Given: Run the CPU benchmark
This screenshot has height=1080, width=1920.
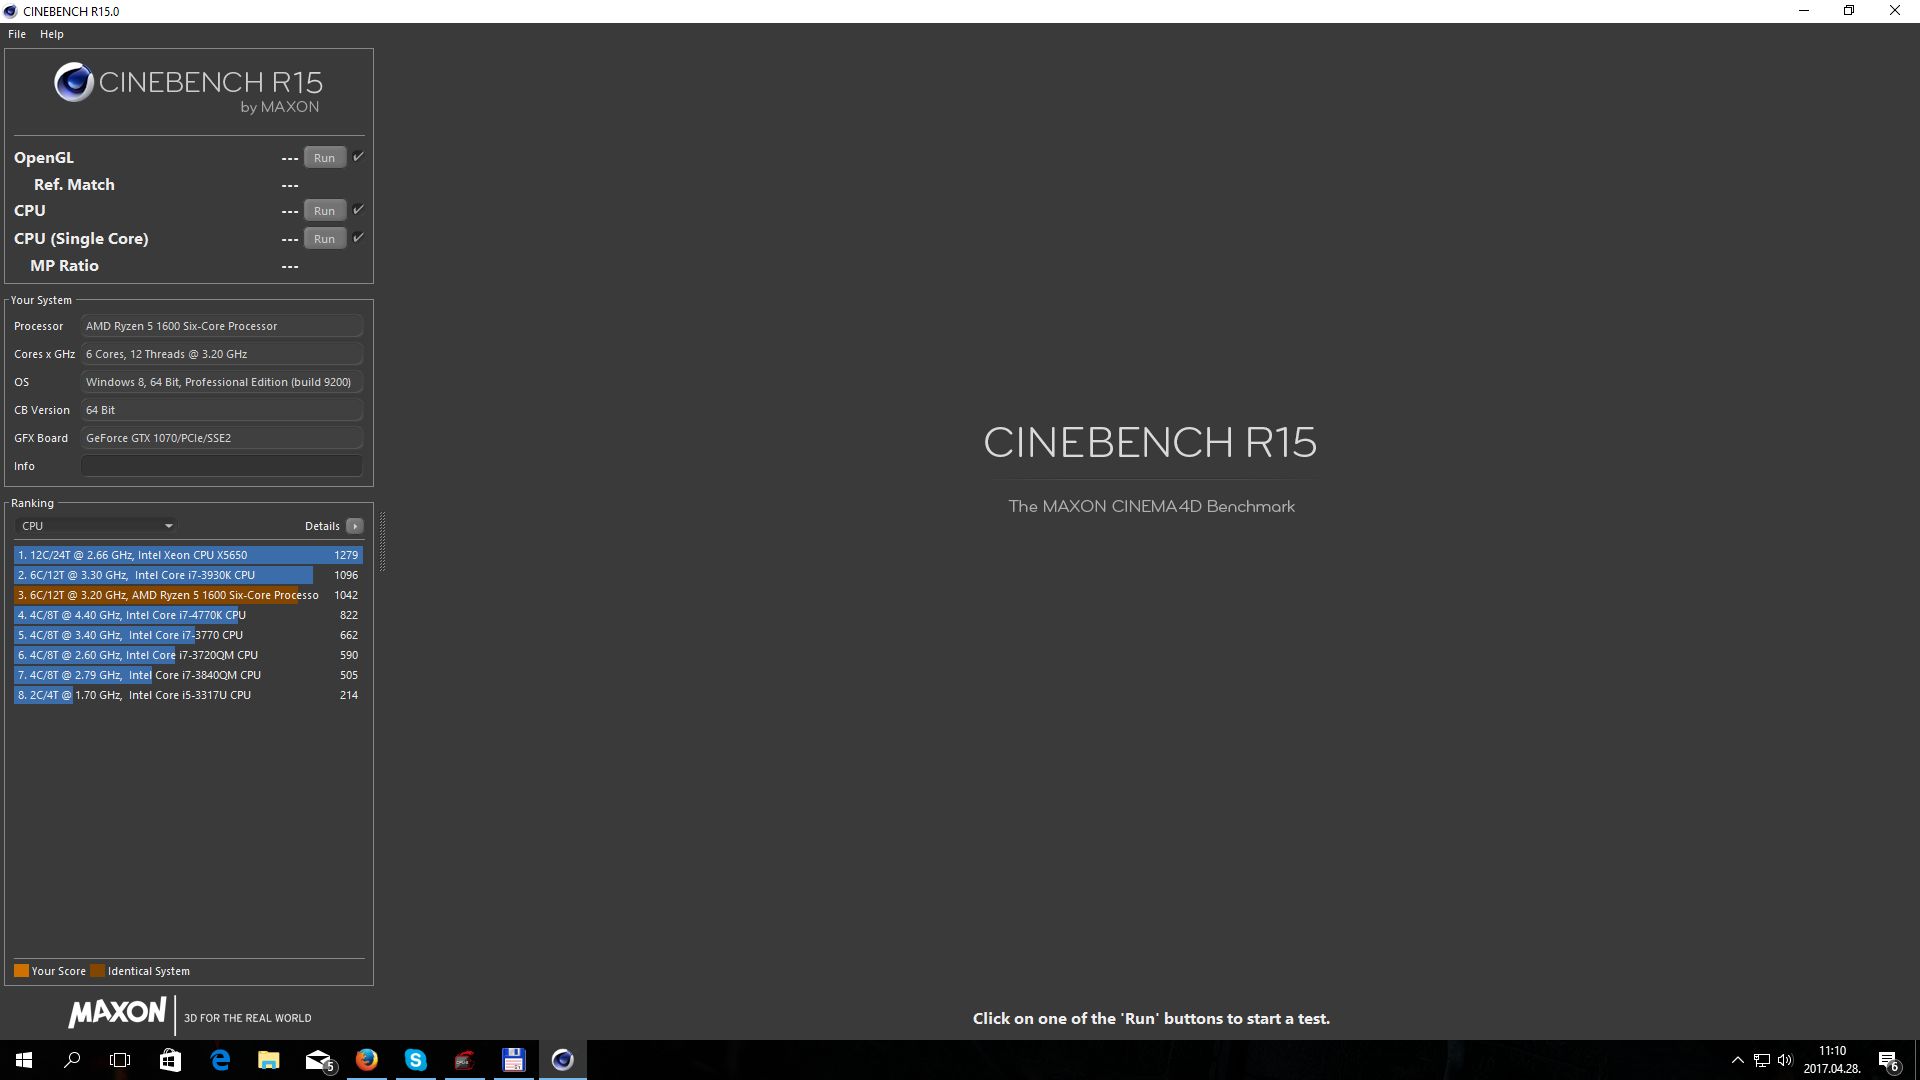Looking at the screenshot, I should coord(324,211).
